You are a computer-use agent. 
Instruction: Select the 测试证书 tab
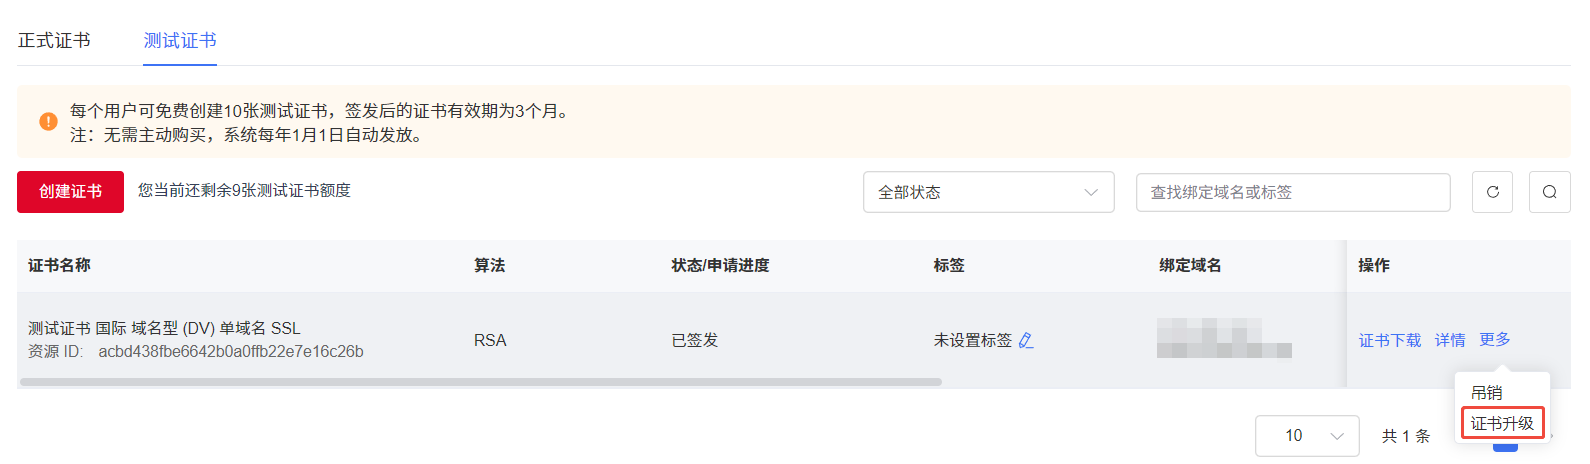tap(180, 41)
